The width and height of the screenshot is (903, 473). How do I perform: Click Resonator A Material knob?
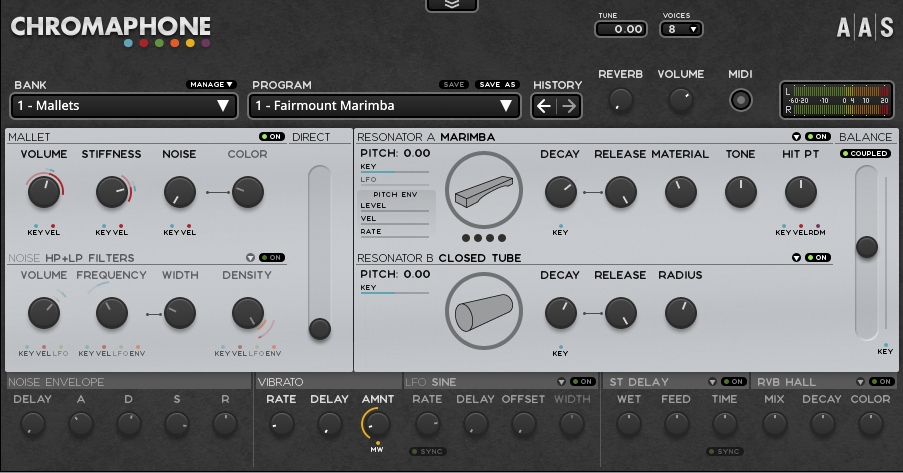pos(681,192)
